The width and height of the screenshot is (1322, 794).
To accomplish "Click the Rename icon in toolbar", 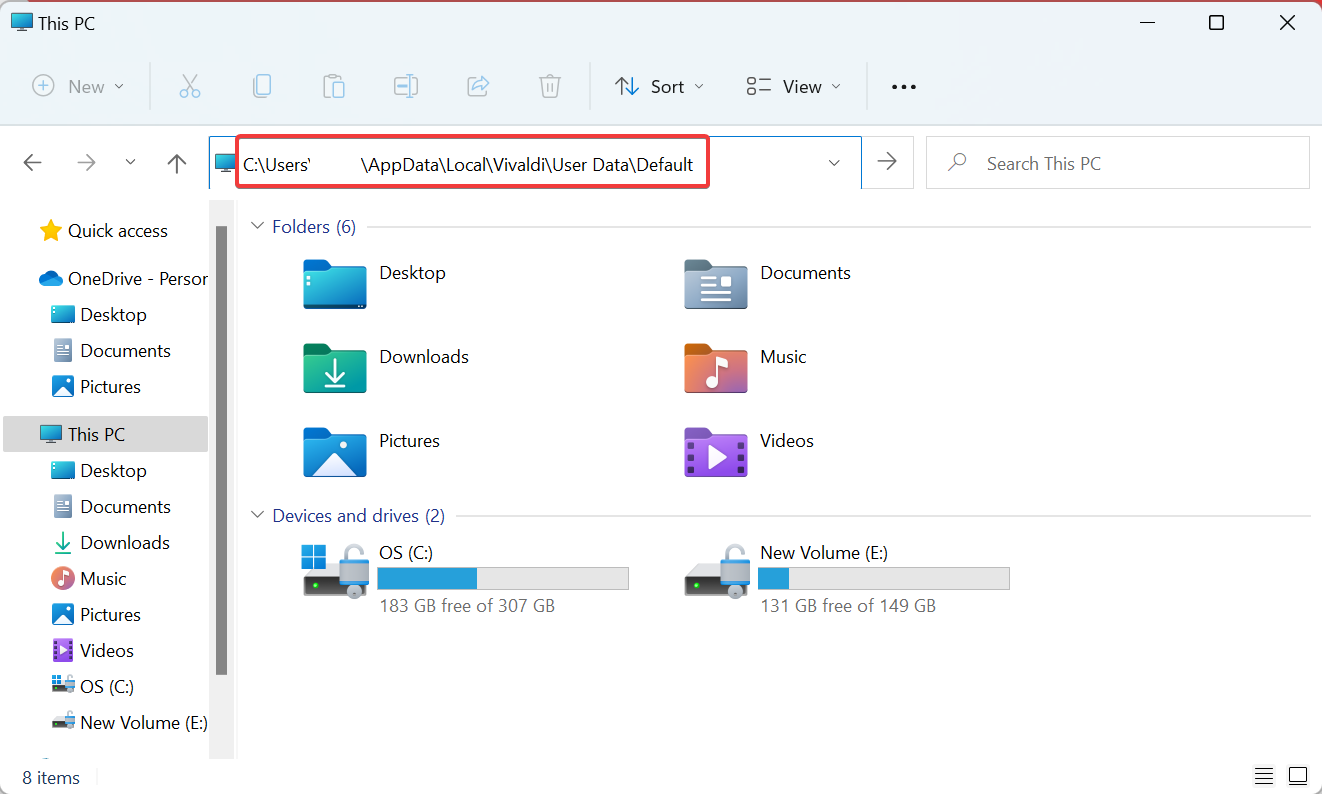I will tap(406, 87).
